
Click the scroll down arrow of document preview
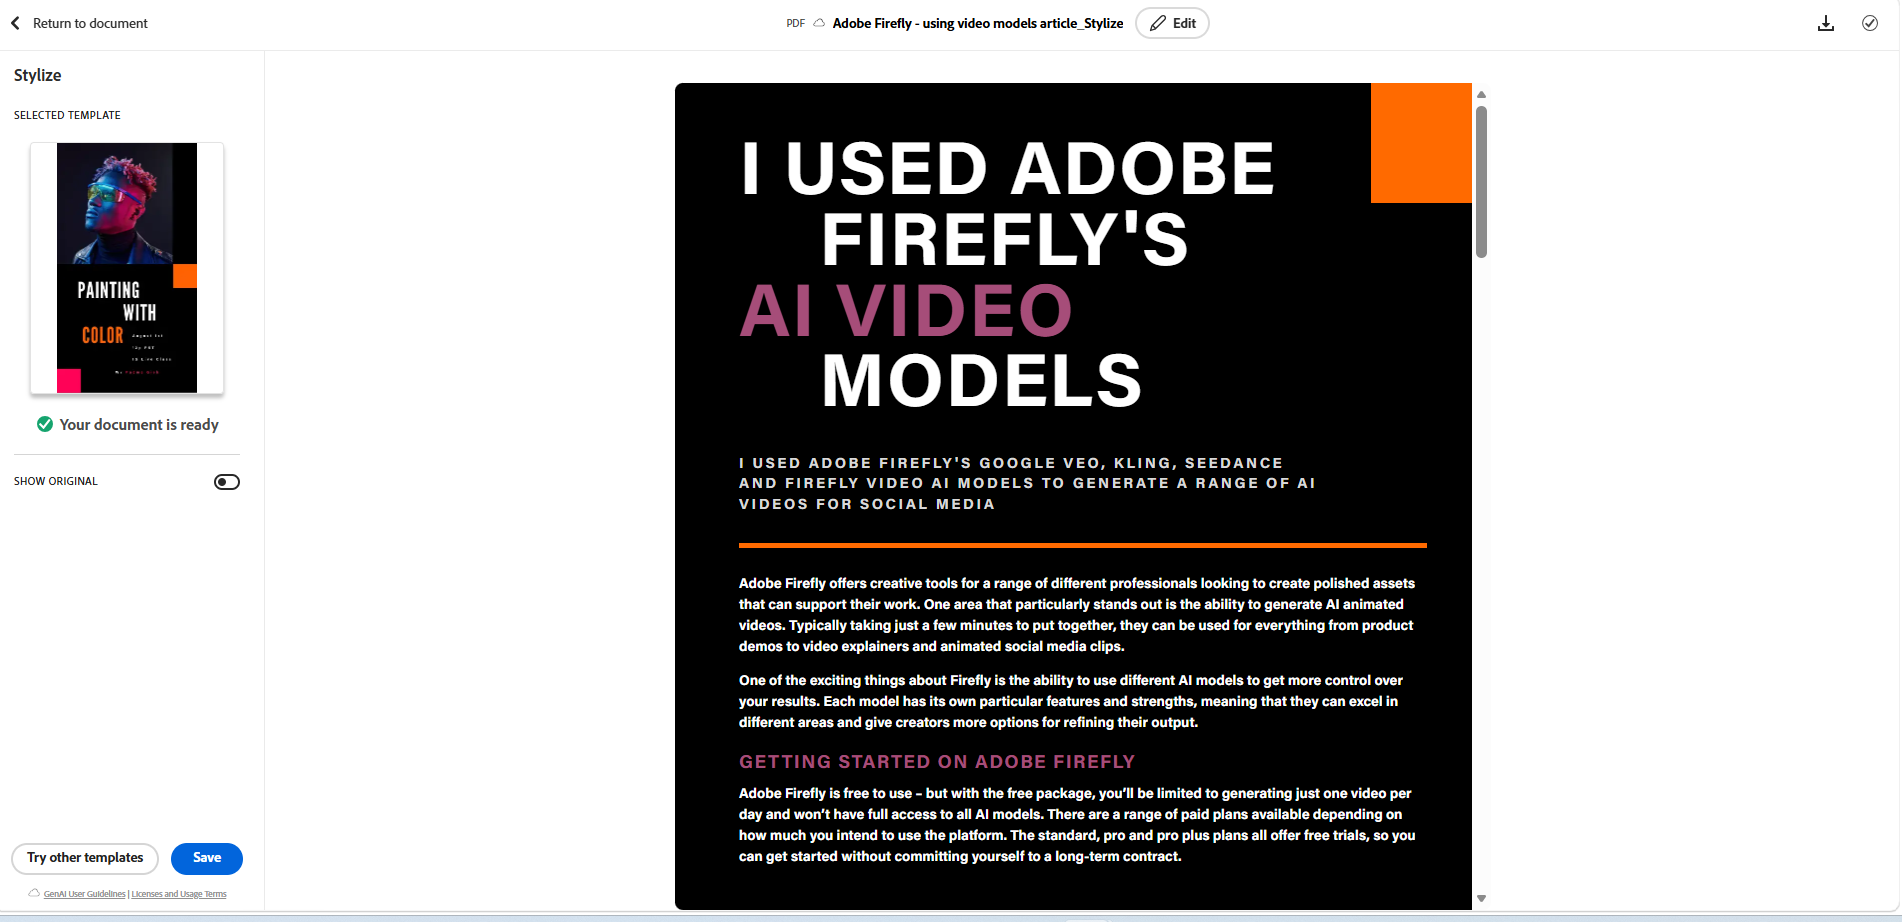pyautogui.click(x=1482, y=898)
